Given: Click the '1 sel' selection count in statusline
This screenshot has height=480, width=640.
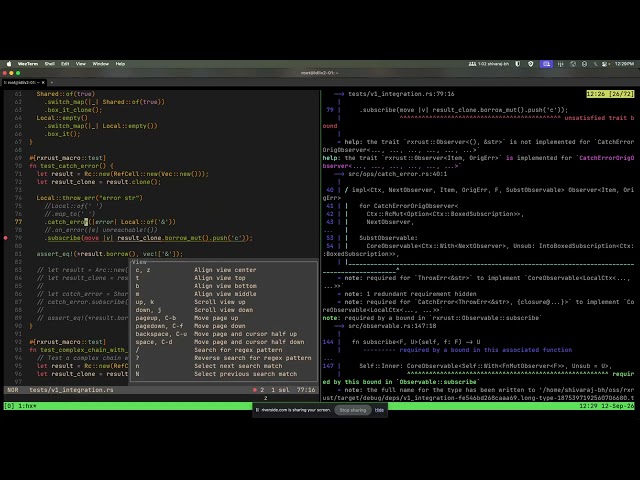Looking at the screenshot, I should pos(280,390).
